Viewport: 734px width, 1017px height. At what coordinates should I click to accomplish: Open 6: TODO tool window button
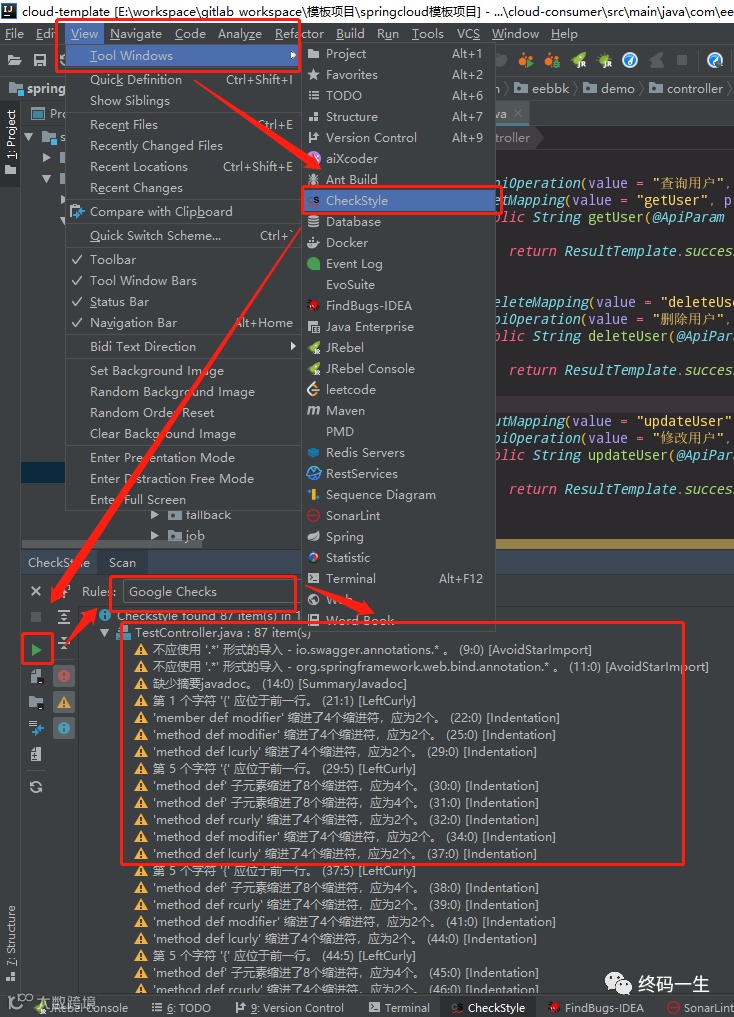click(181, 1007)
